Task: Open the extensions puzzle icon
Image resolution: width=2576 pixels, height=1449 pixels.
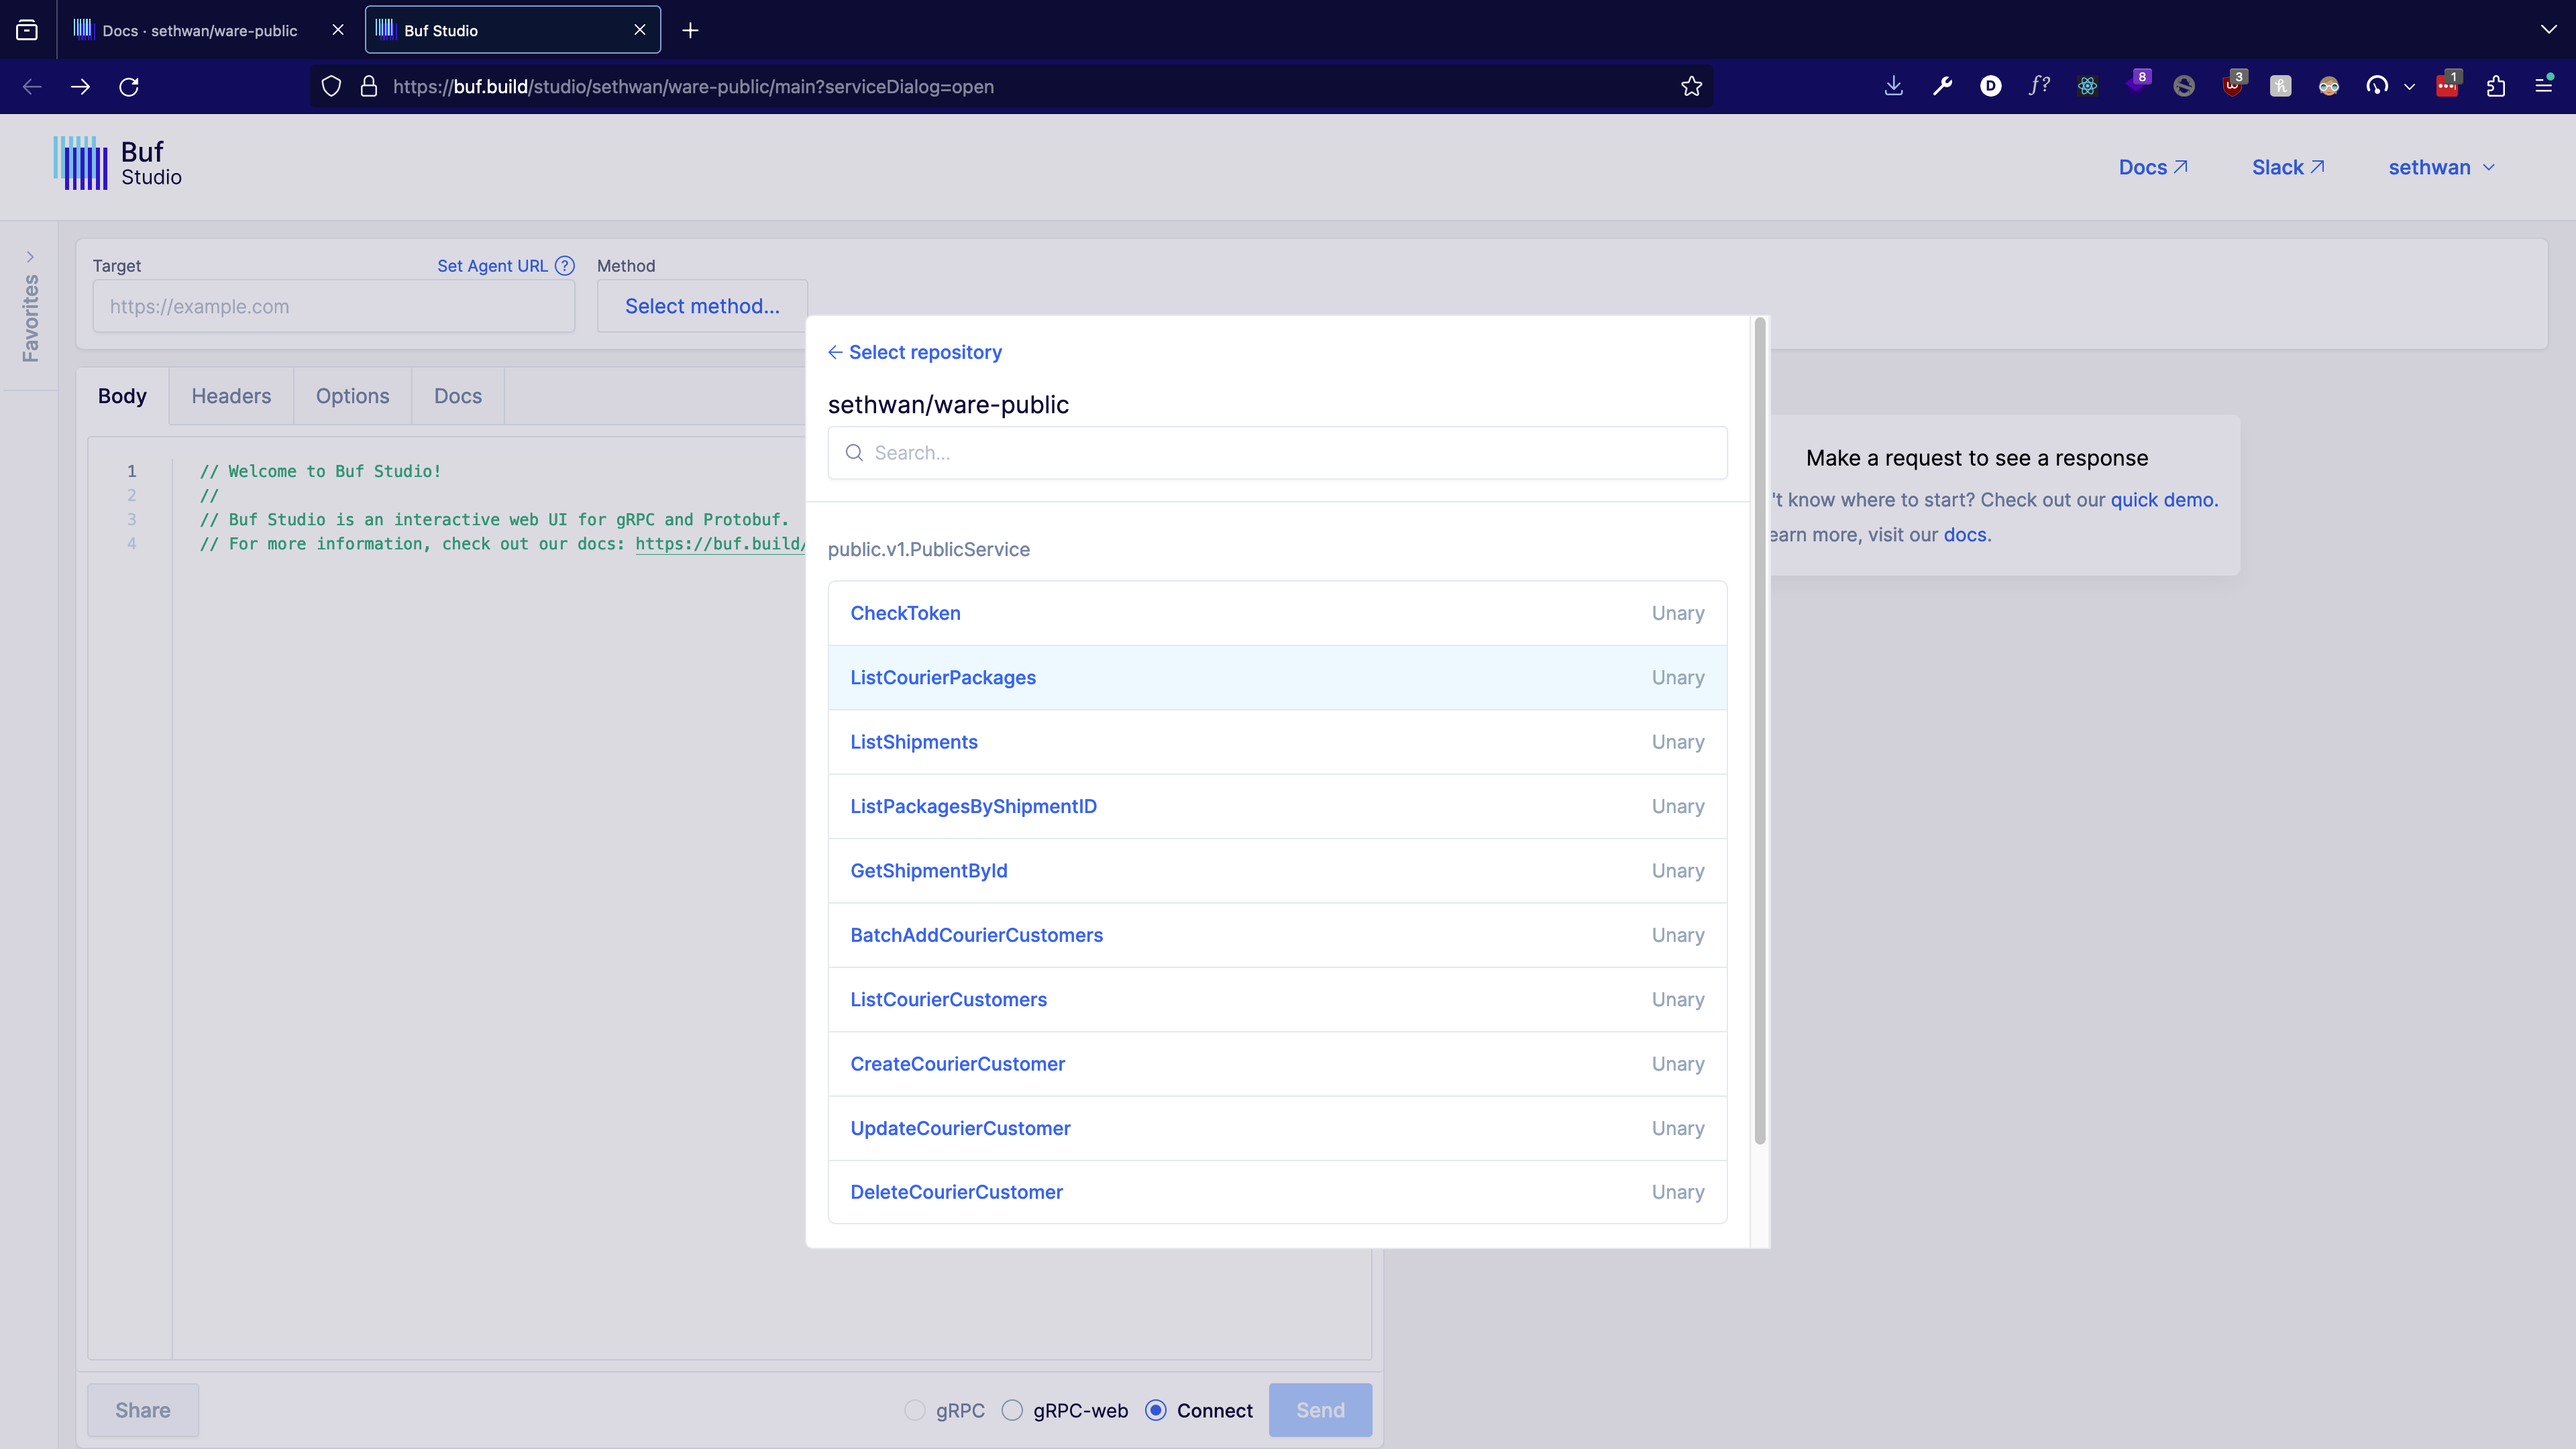Action: point(2495,86)
